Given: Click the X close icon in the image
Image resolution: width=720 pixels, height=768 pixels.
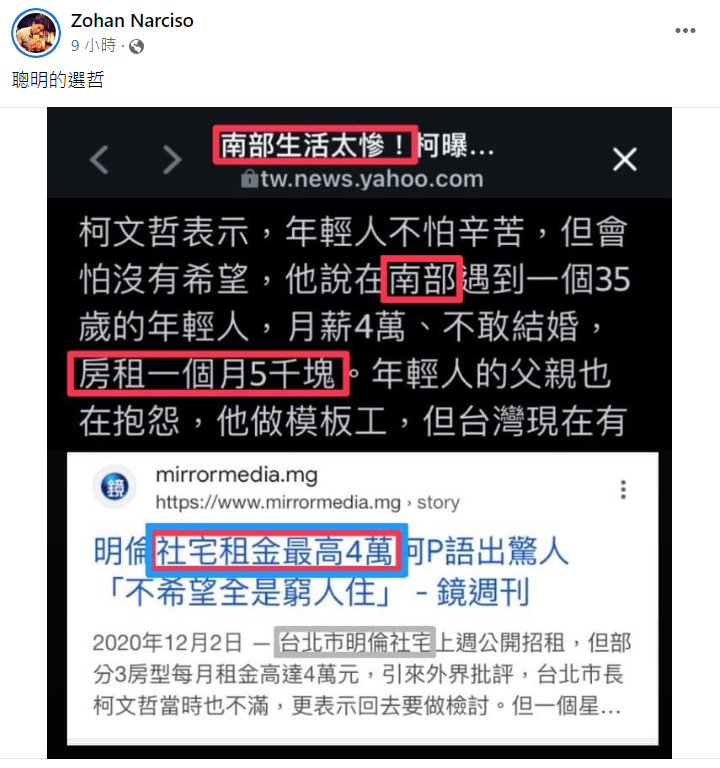Looking at the screenshot, I should pos(624,159).
